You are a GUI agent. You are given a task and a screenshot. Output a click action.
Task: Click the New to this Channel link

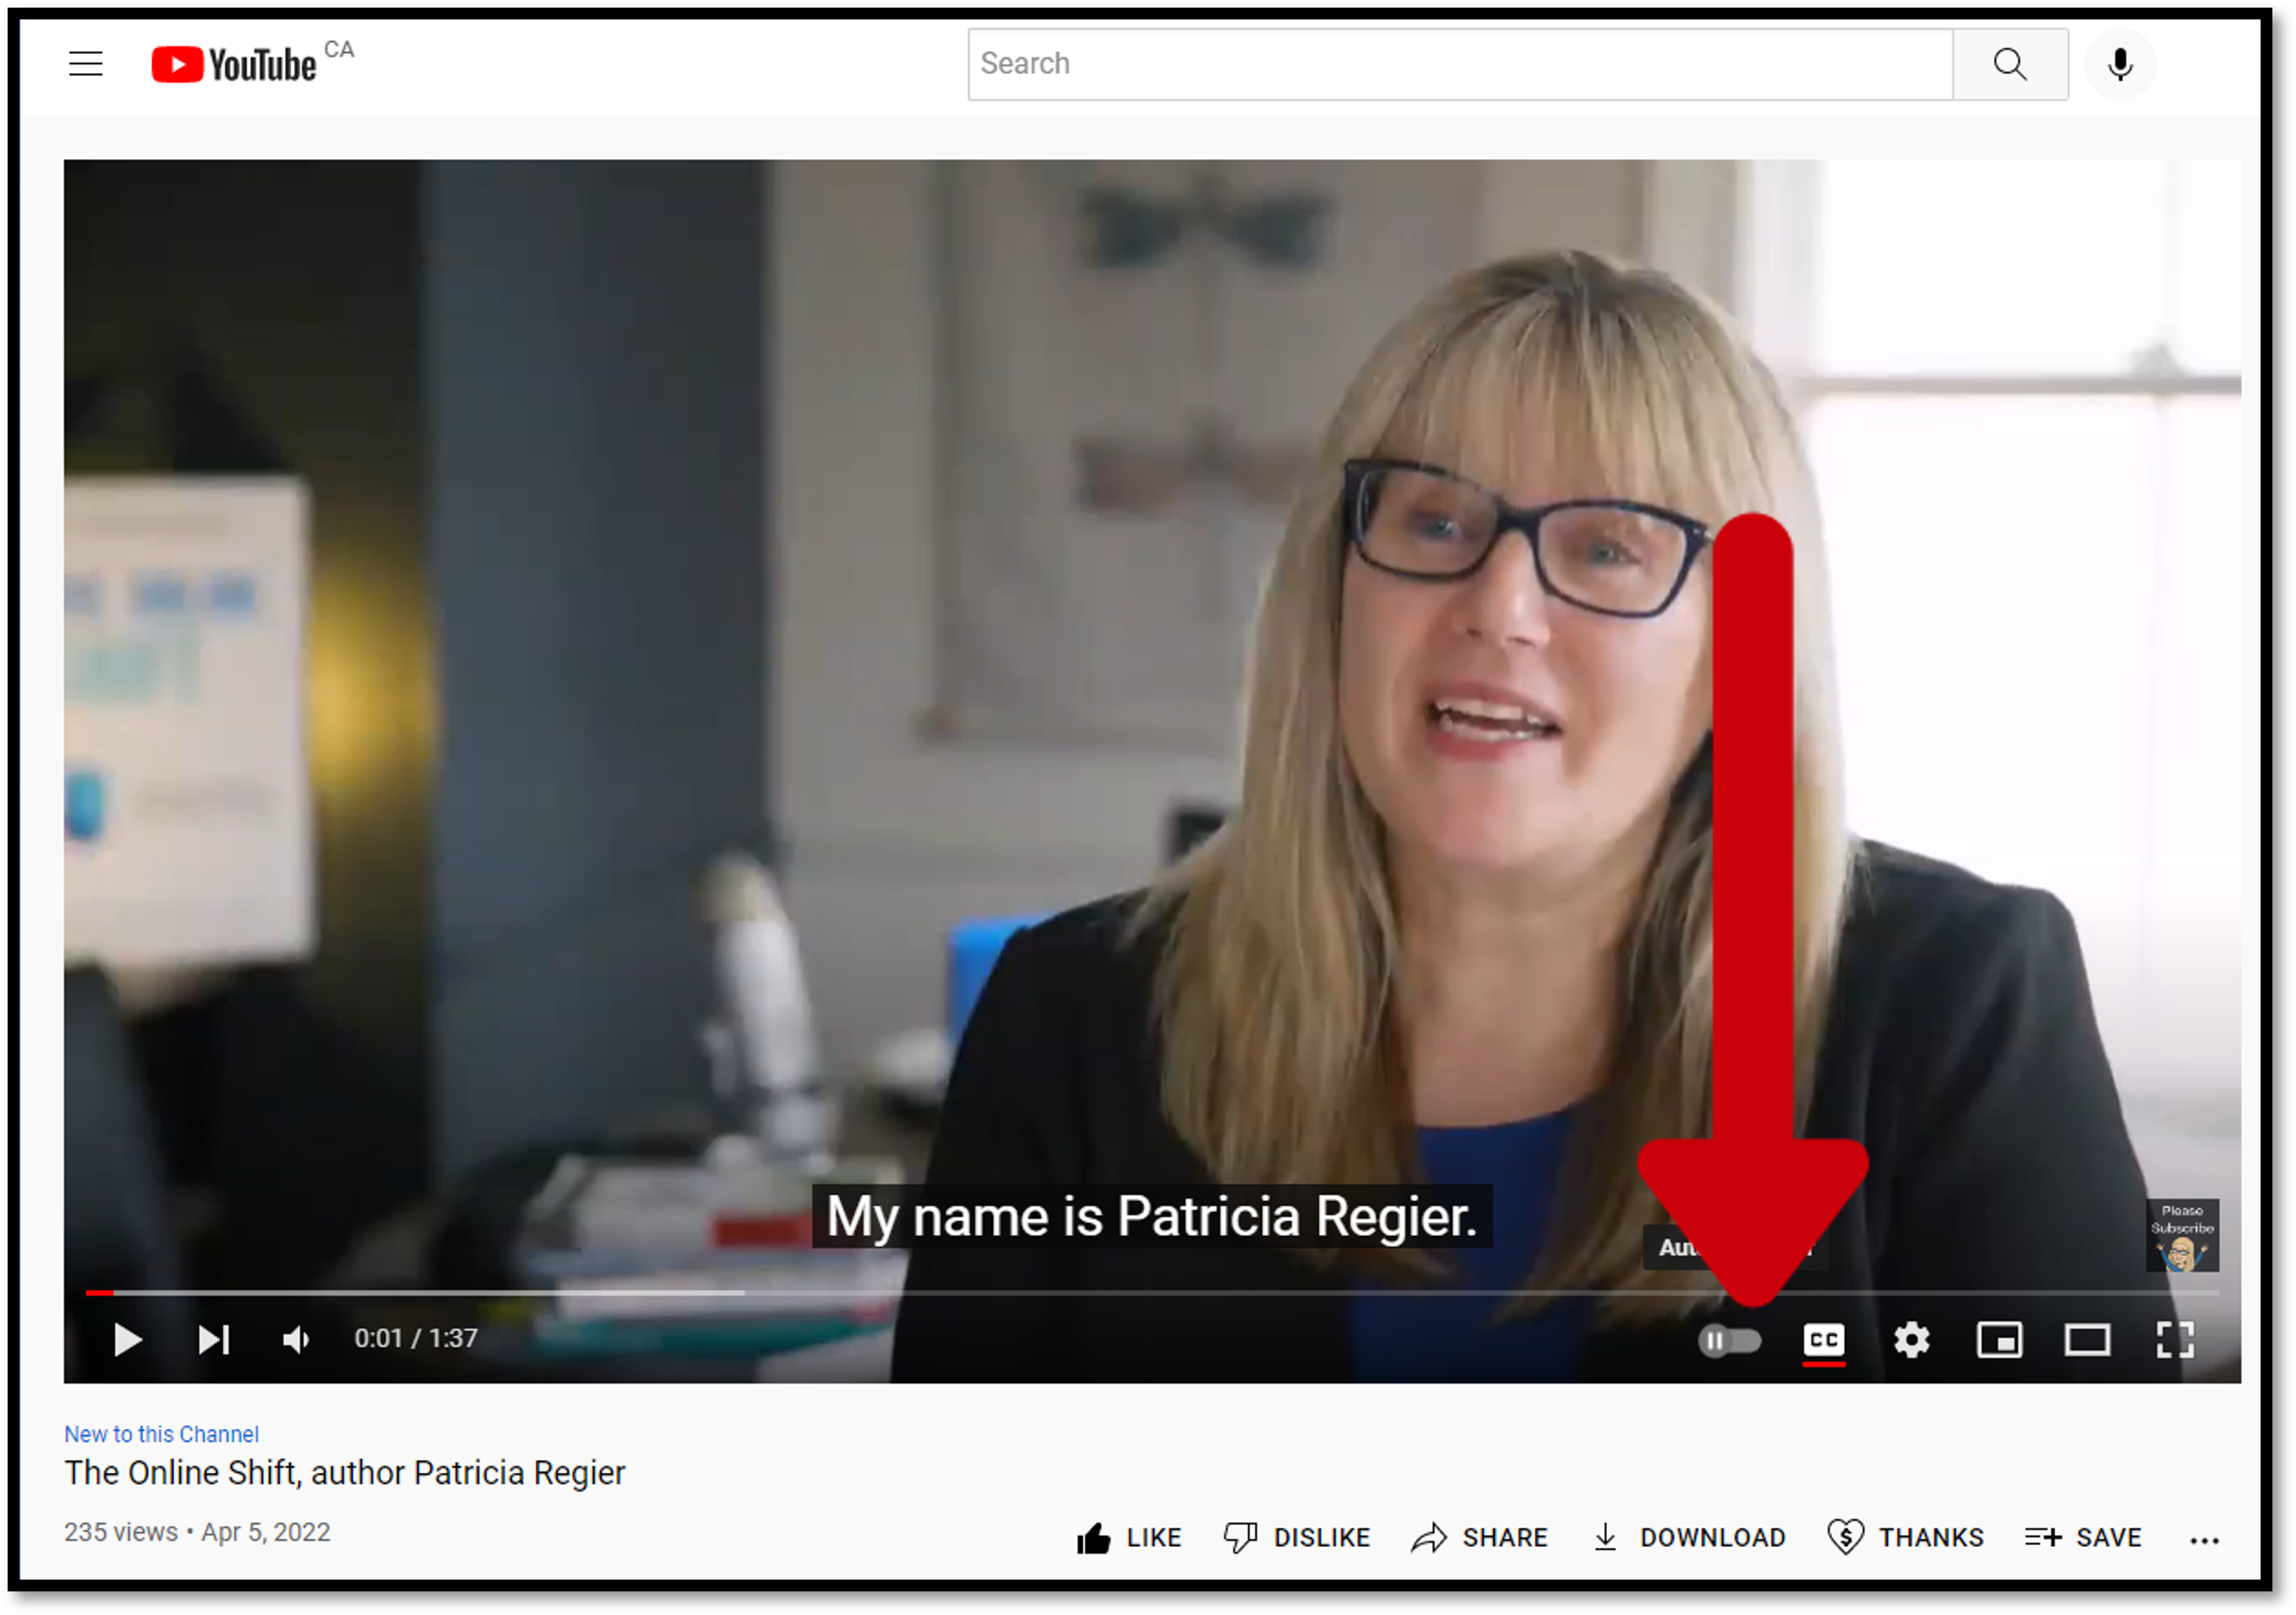click(161, 1434)
